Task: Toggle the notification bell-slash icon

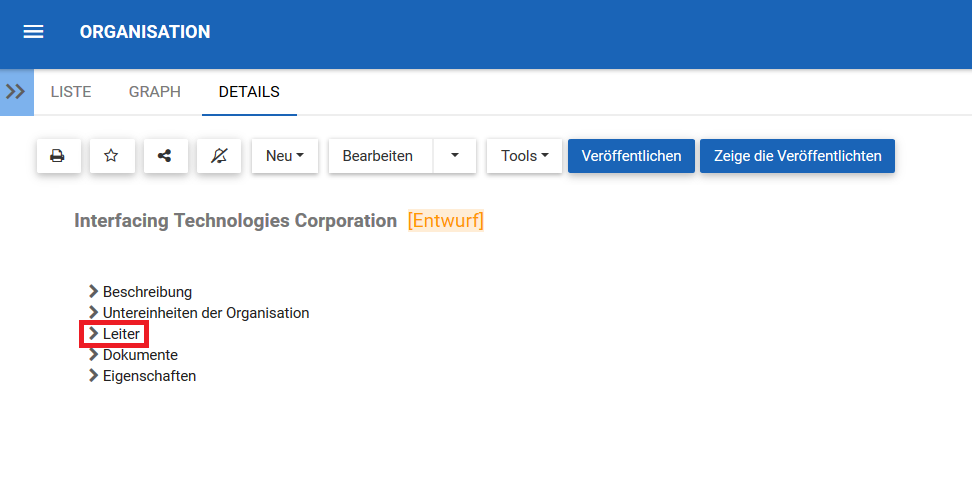Action: click(x=219, y=156)
